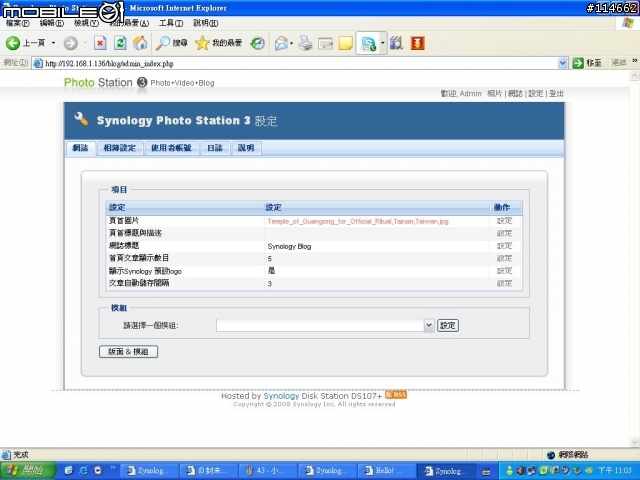Viewport: 640px width, 480px height.
Task: Switch to Hello! taskbar window button
Action: 386,471
